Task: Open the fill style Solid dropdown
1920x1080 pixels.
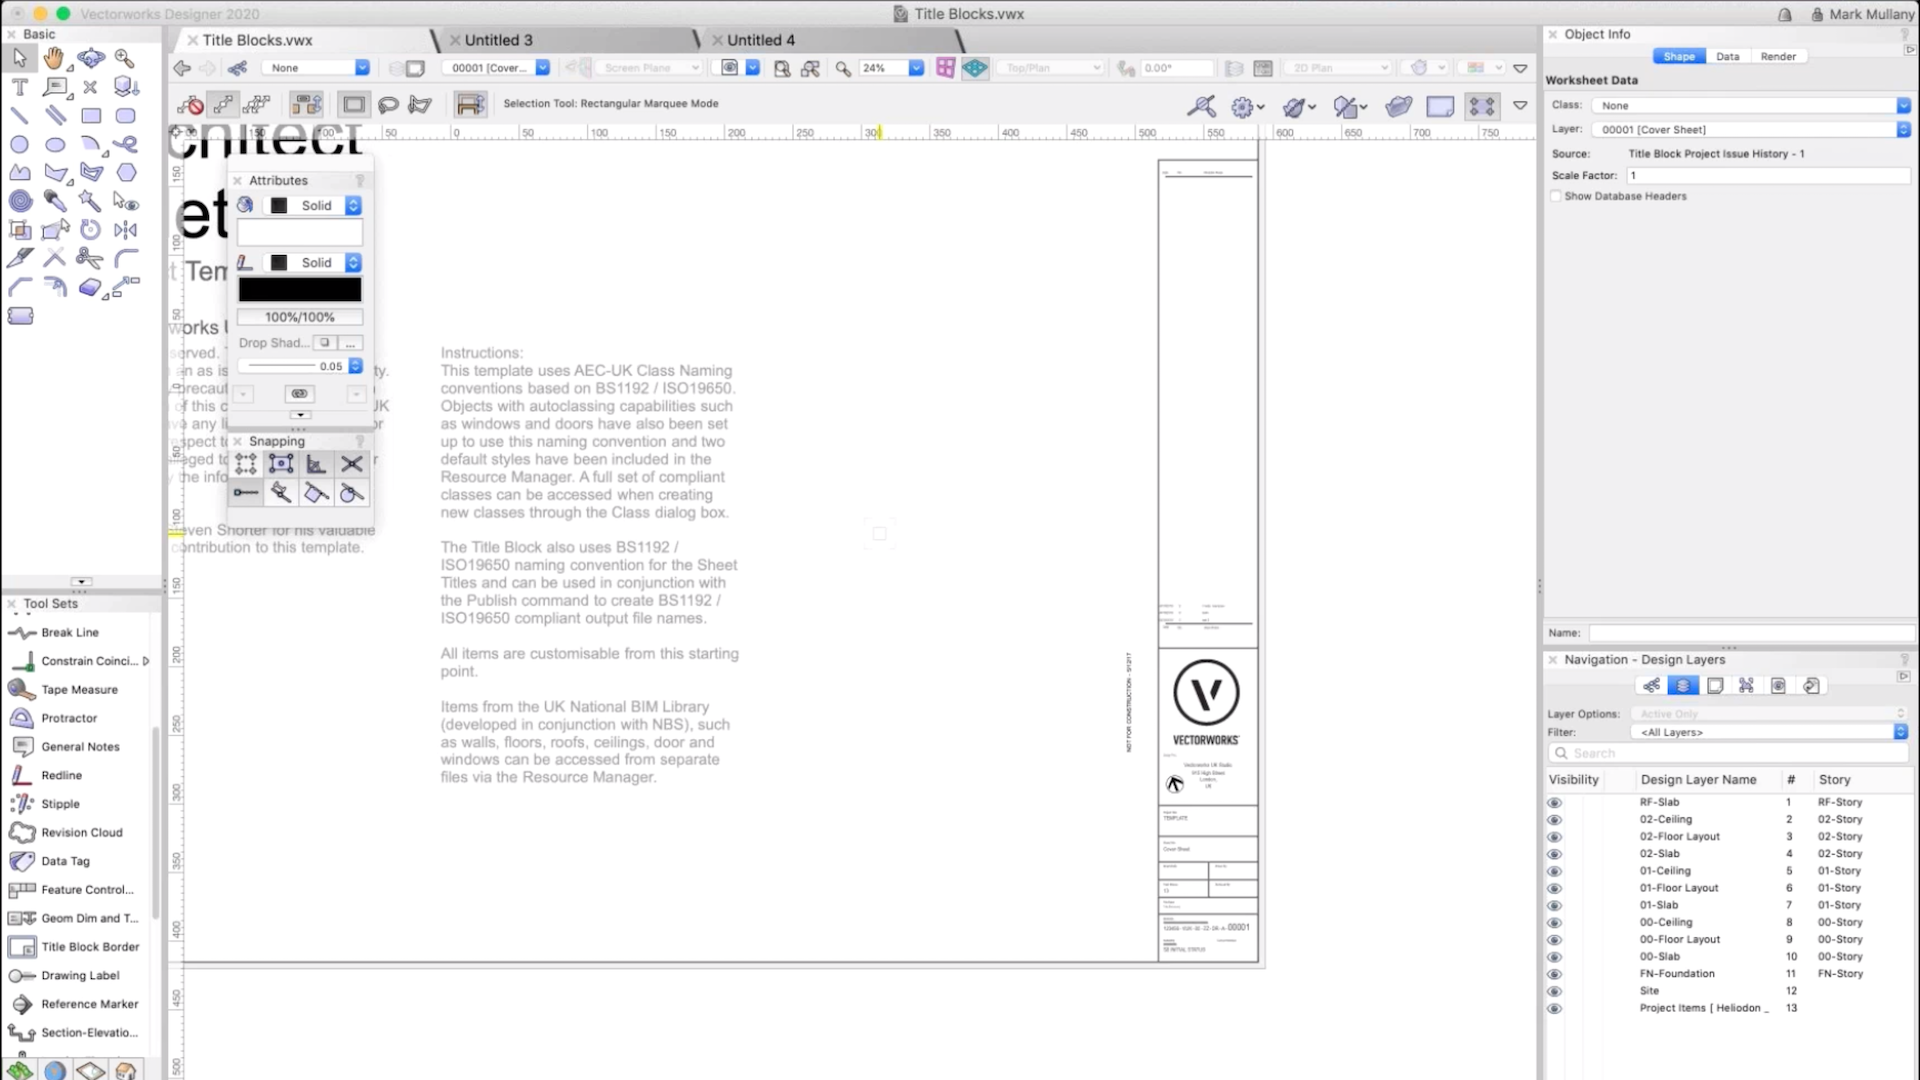Action: 312,205
